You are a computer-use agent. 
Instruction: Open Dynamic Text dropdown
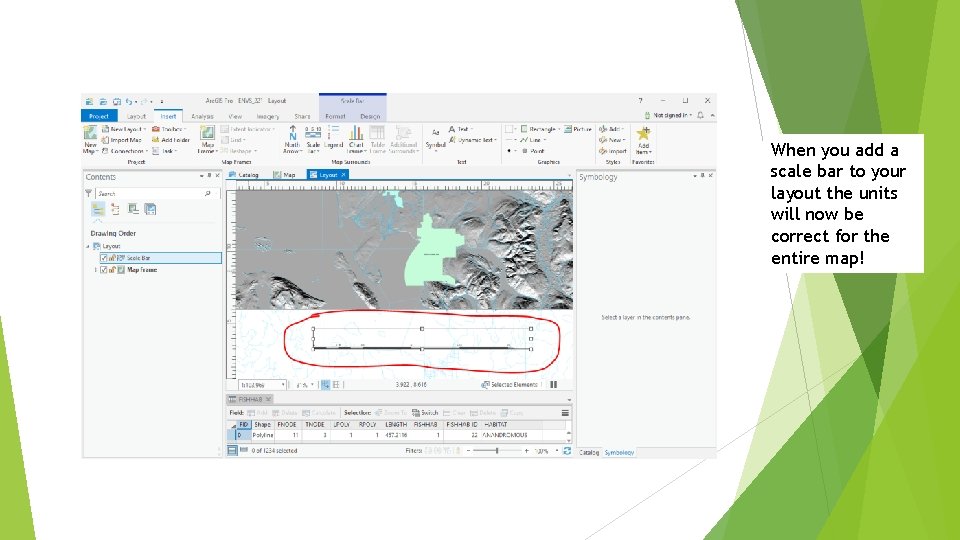[x=473, y=140]
